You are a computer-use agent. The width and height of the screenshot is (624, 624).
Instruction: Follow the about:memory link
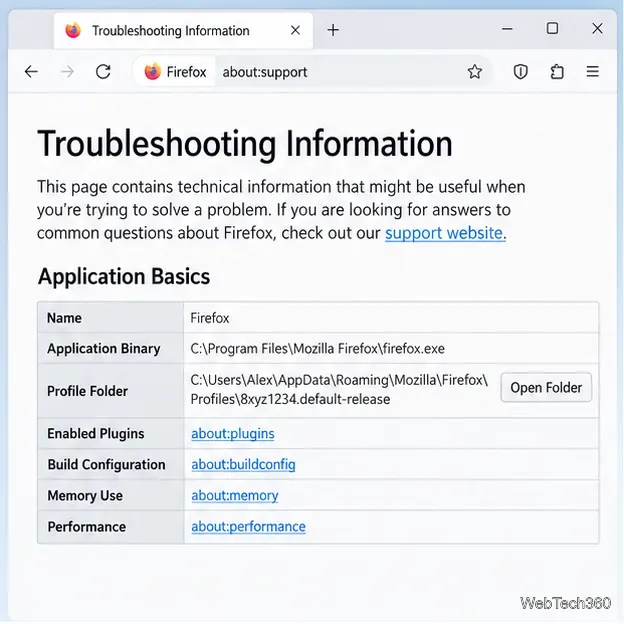[234, 496]
